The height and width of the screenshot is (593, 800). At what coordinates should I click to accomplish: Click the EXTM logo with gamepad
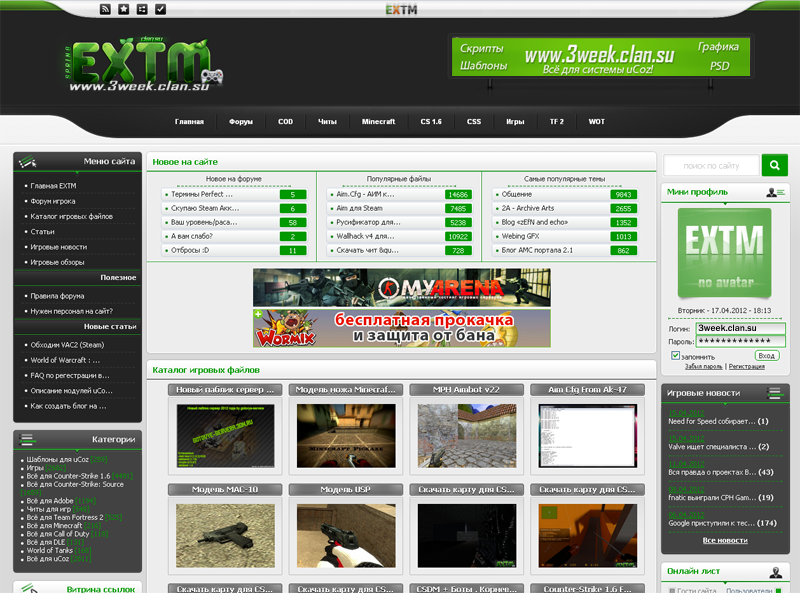click(145, 68)
